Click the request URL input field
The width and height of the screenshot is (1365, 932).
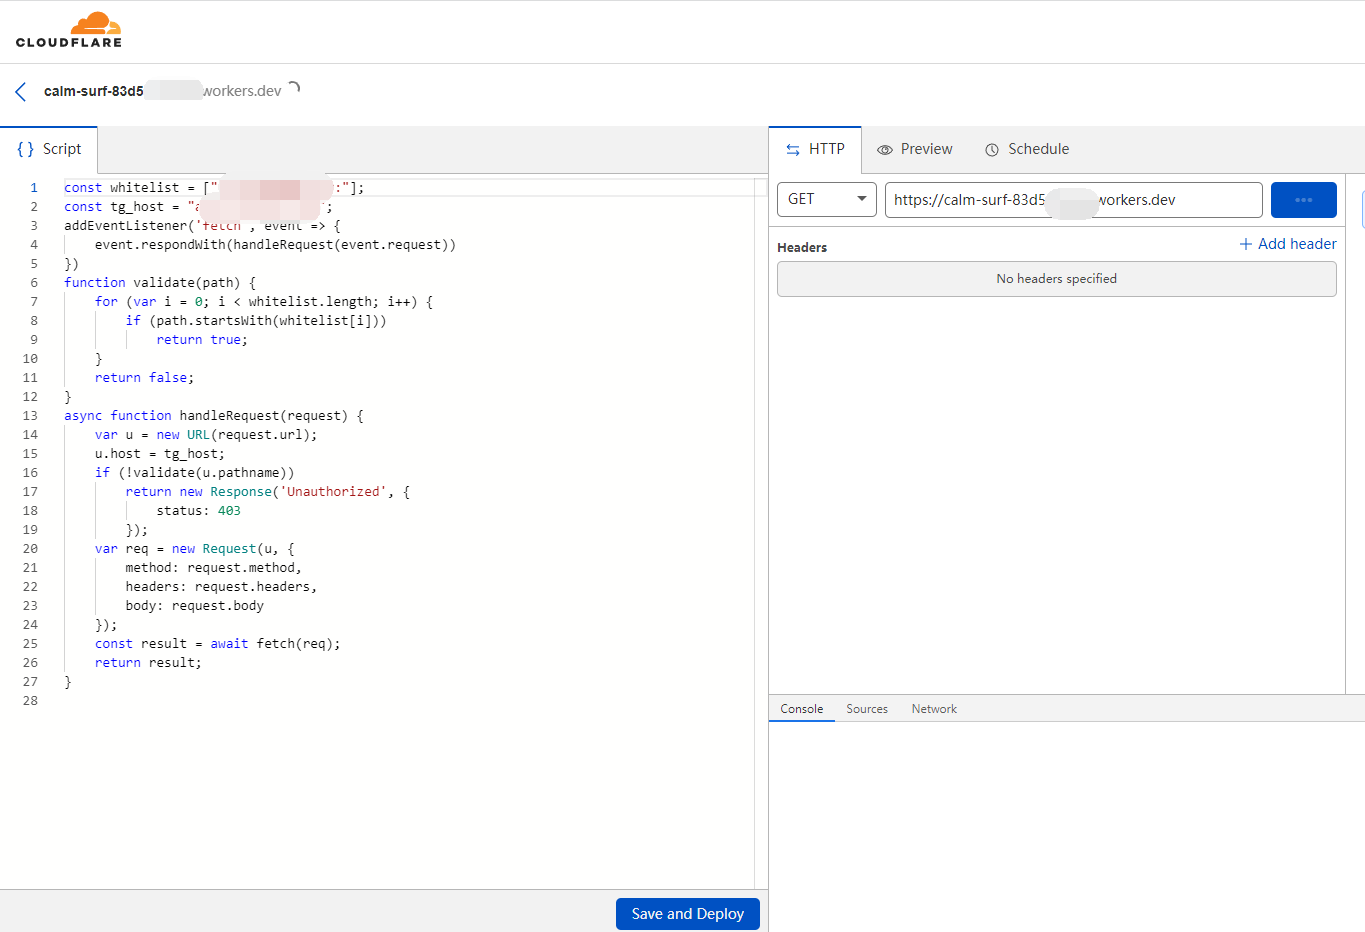1074,200
